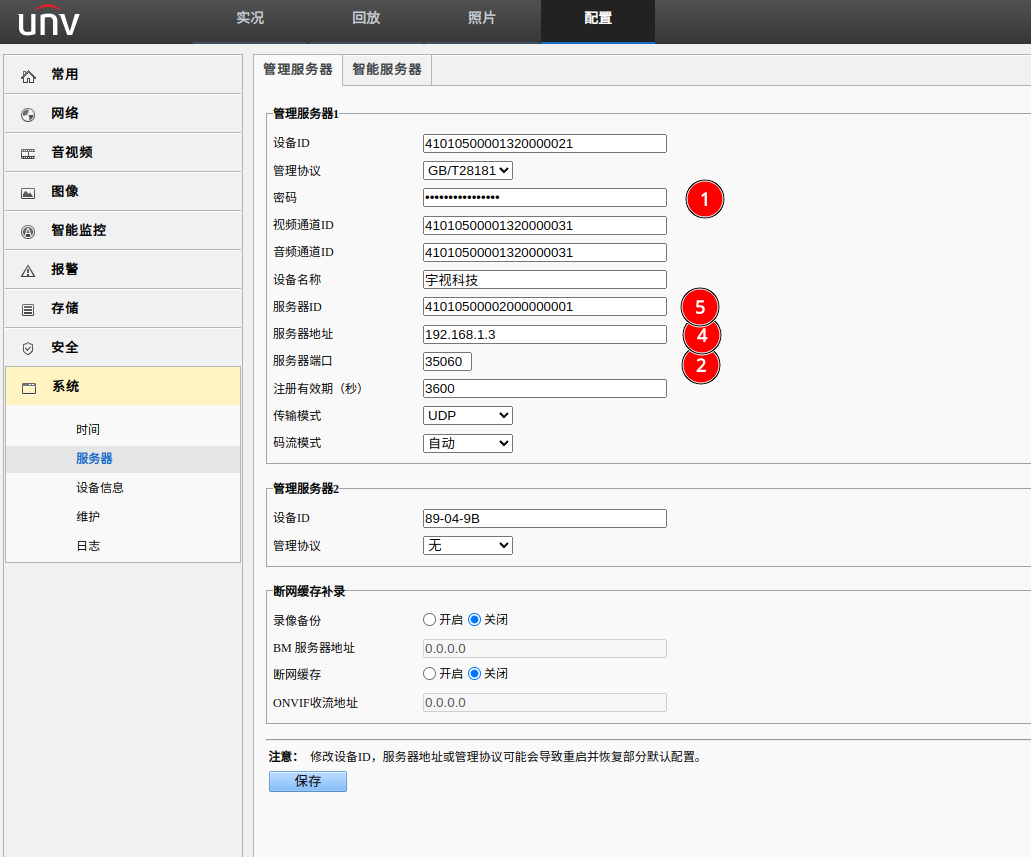Open the 管理协议 dropdown currently set to 无
The width and height of the screenshot is (1031, 857).
pos(467,545)
